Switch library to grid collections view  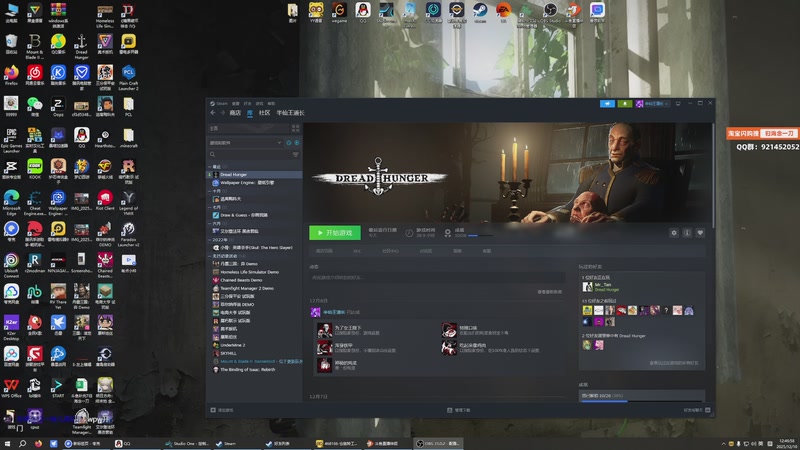(295, 128)
